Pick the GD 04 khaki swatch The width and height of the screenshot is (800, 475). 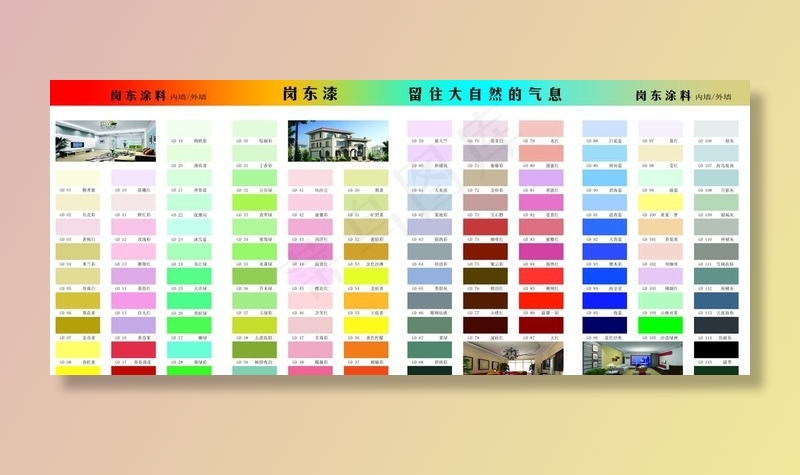click(x=78, y=252)
